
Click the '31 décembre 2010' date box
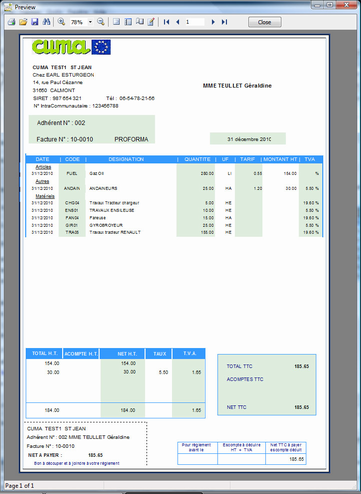[x=248, y=139]
